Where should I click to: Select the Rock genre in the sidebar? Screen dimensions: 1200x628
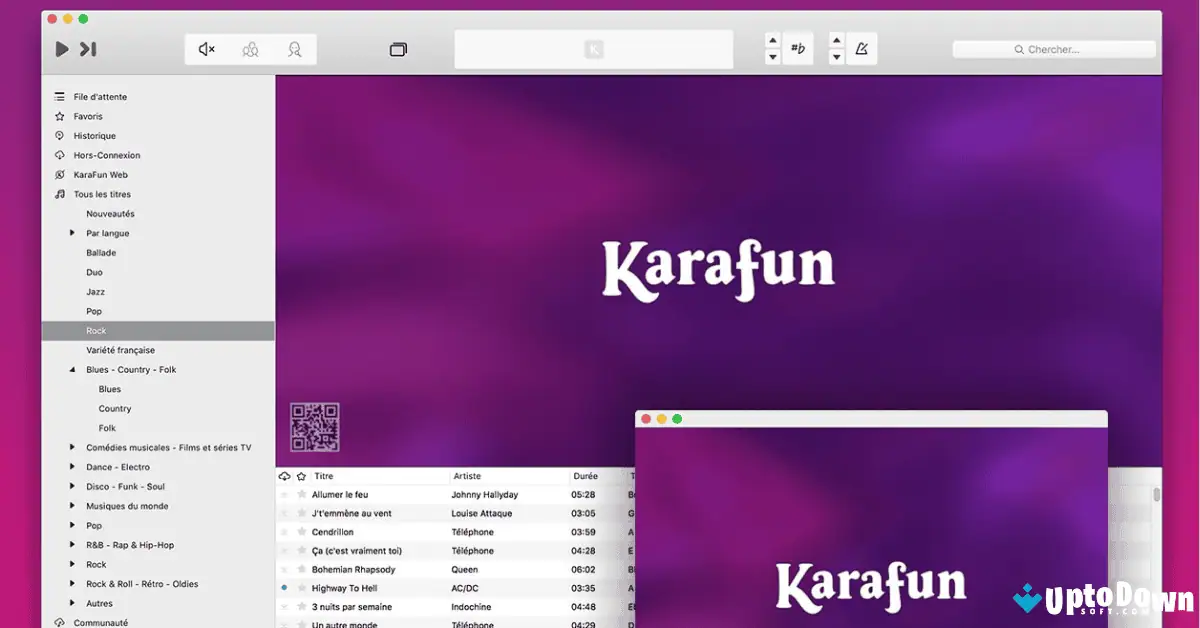[x=96, y=330]
